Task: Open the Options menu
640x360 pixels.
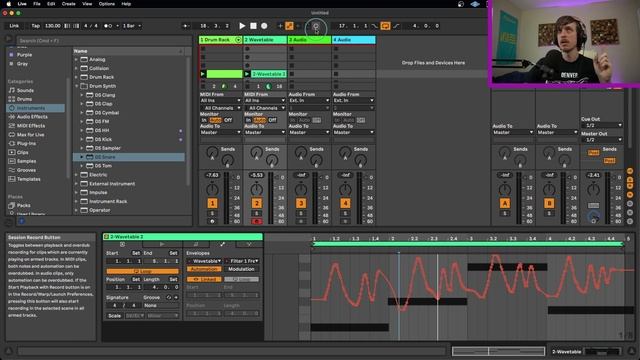Action: (107, 4)
